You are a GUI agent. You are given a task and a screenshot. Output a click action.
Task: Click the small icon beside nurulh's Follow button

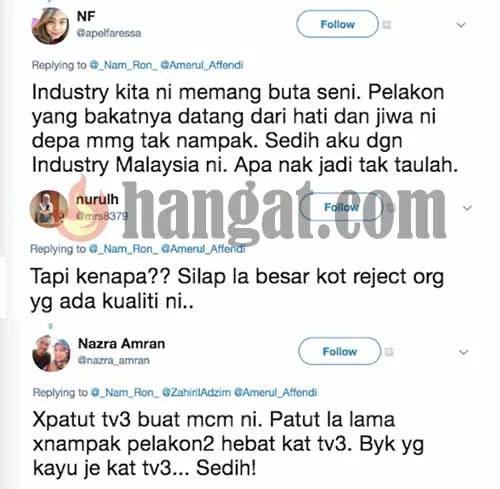(x=390, y=208)
